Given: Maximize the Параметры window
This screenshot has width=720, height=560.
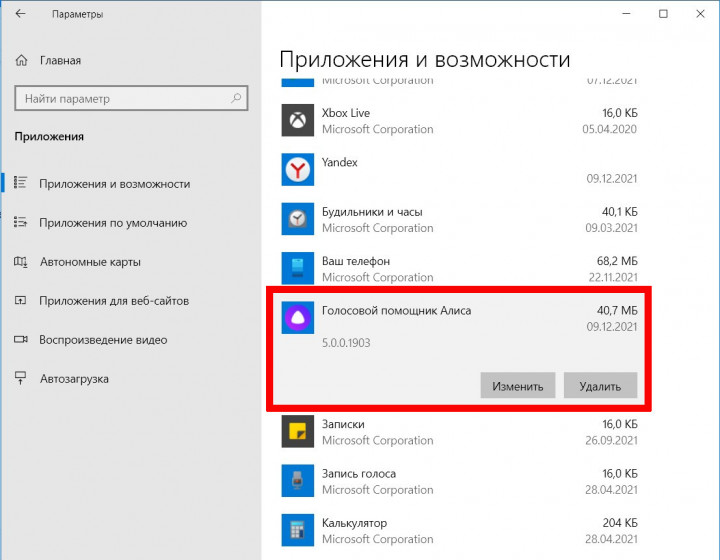Looking at the screenshot, I should coord(663,14).
